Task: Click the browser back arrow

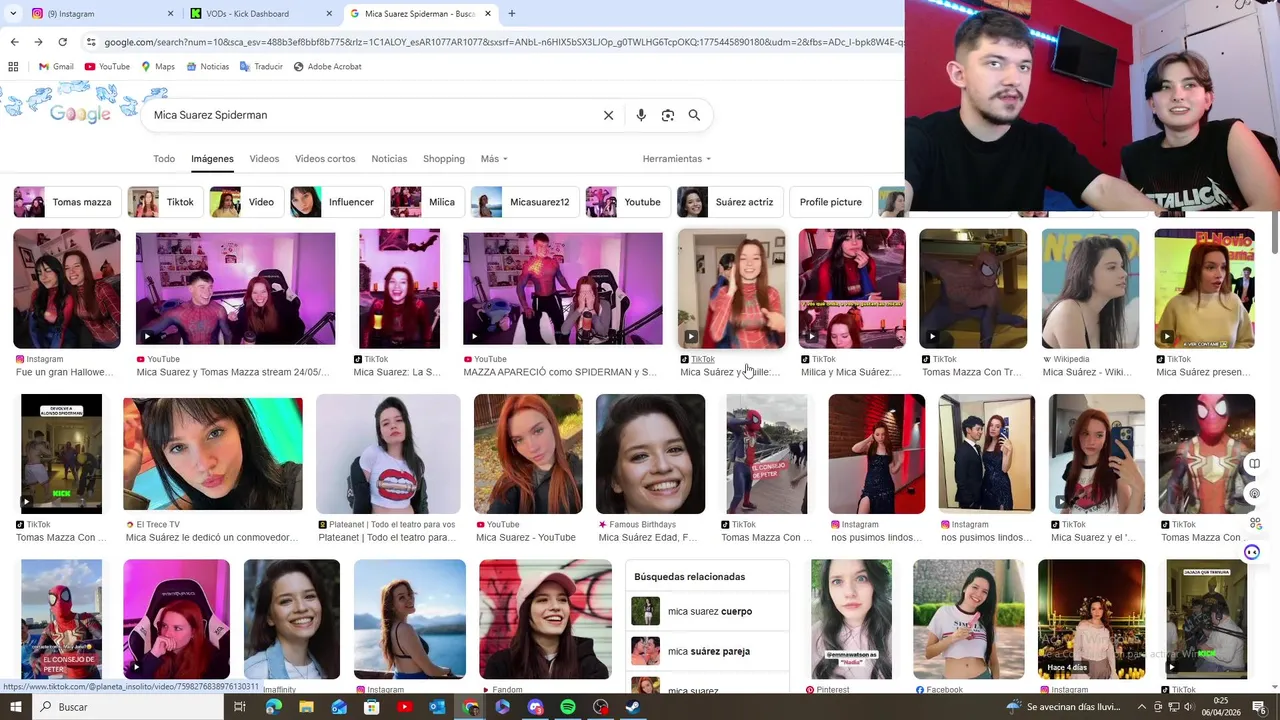Action: [14, 42]
